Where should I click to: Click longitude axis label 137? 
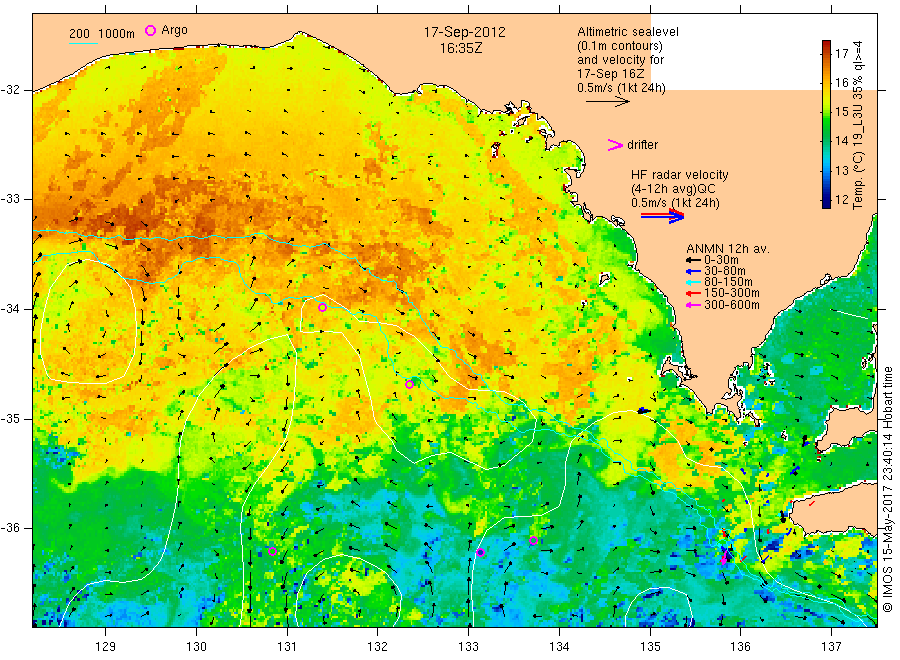point(831,646)
